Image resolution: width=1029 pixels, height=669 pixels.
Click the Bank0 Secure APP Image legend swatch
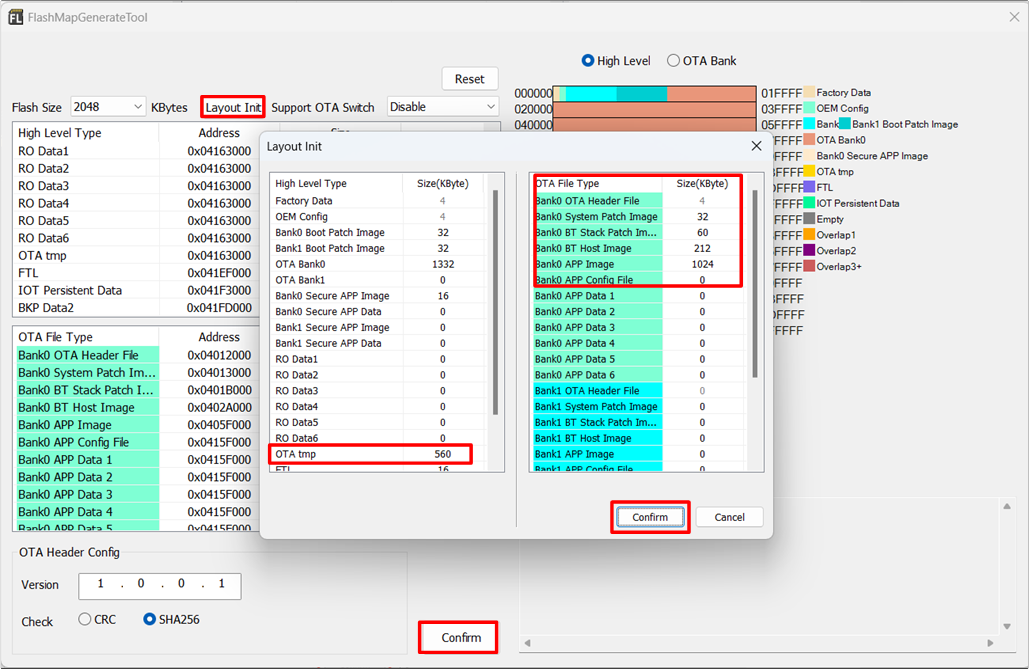click(x=809, y=156)
